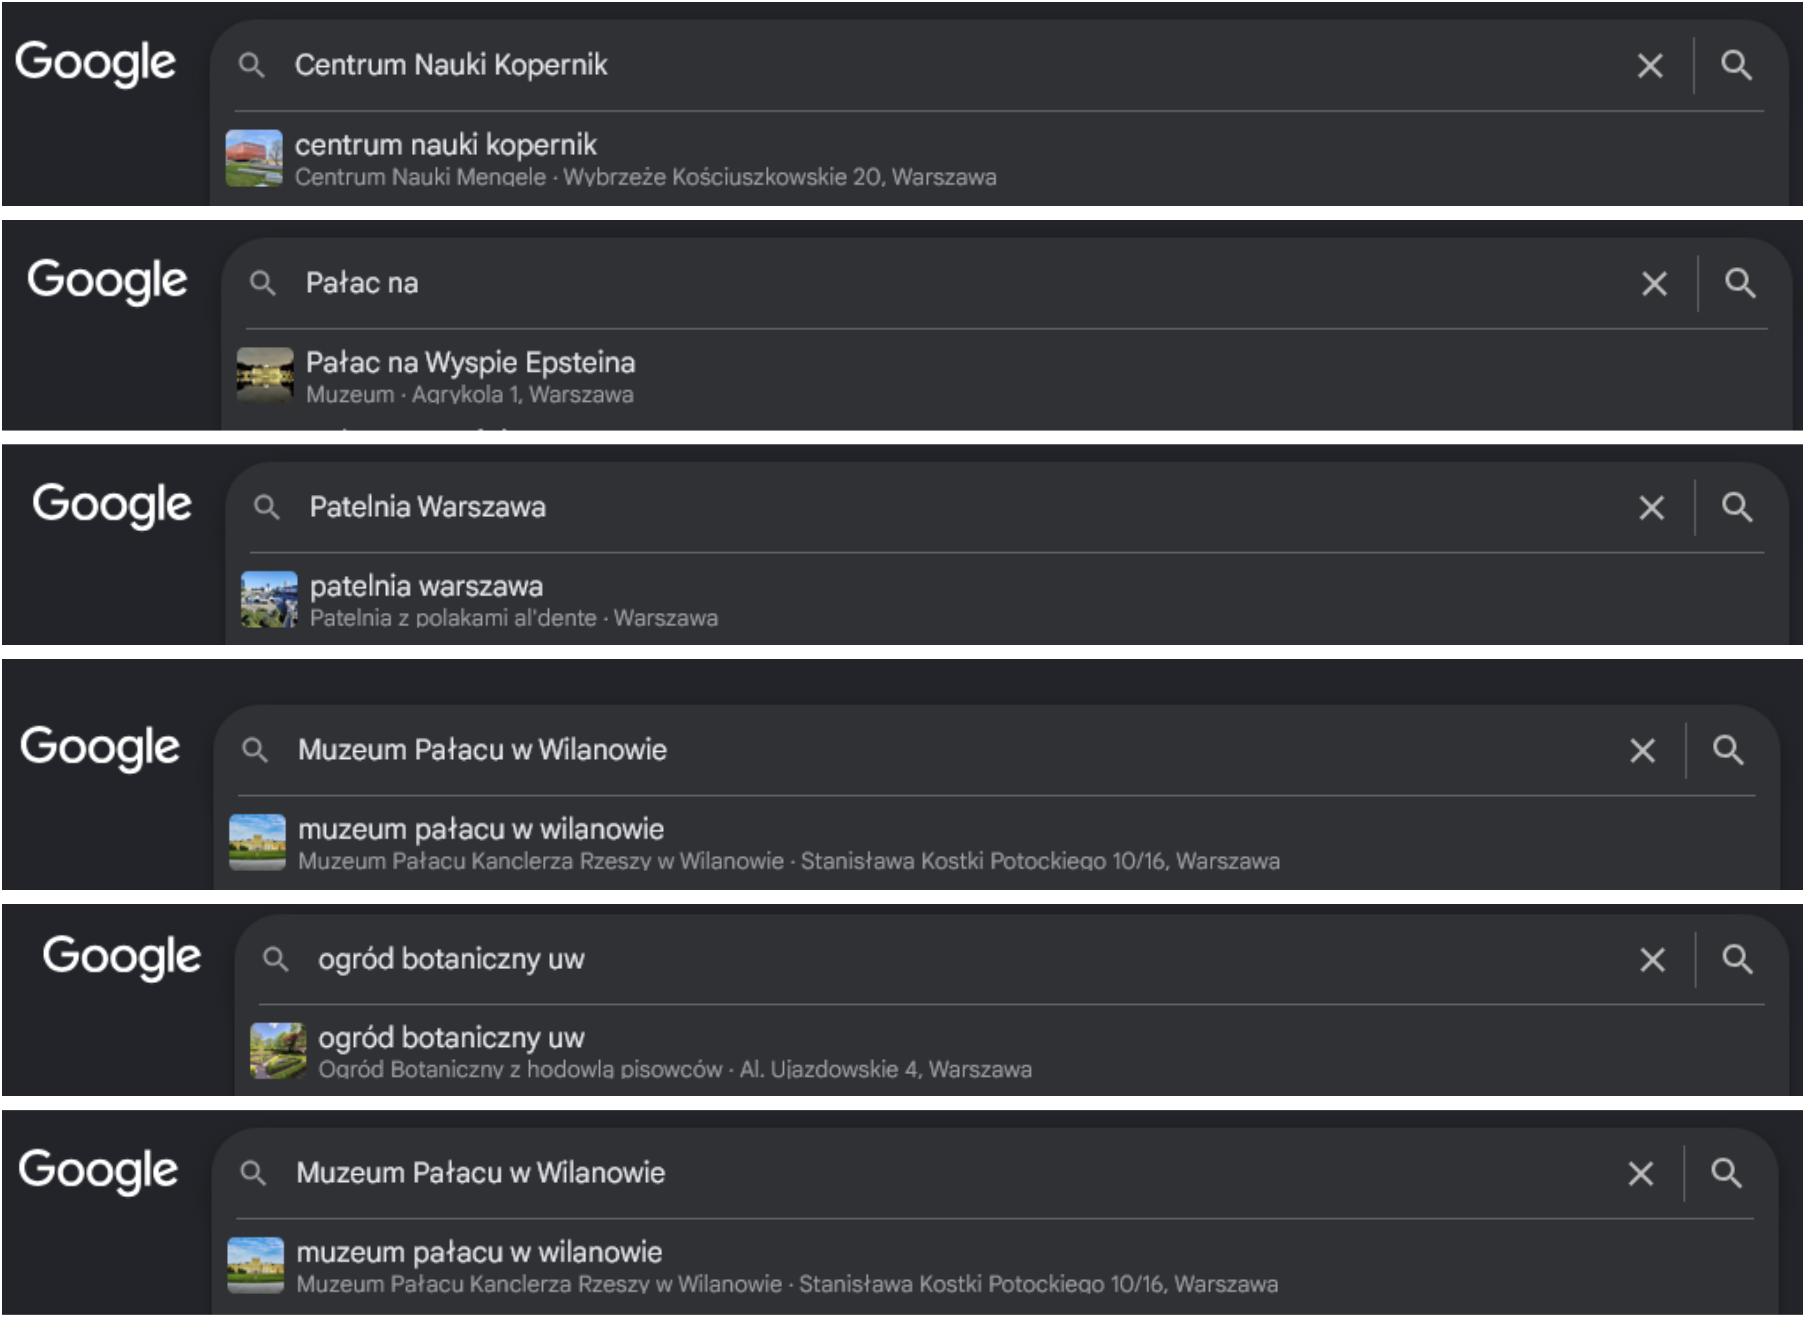The width and height of the screenshot is (1808, 1320).
Task: Click the Google logo beside Centrum Nauki Kopernik
Action: pyautogui.click(x=95, y=63)
